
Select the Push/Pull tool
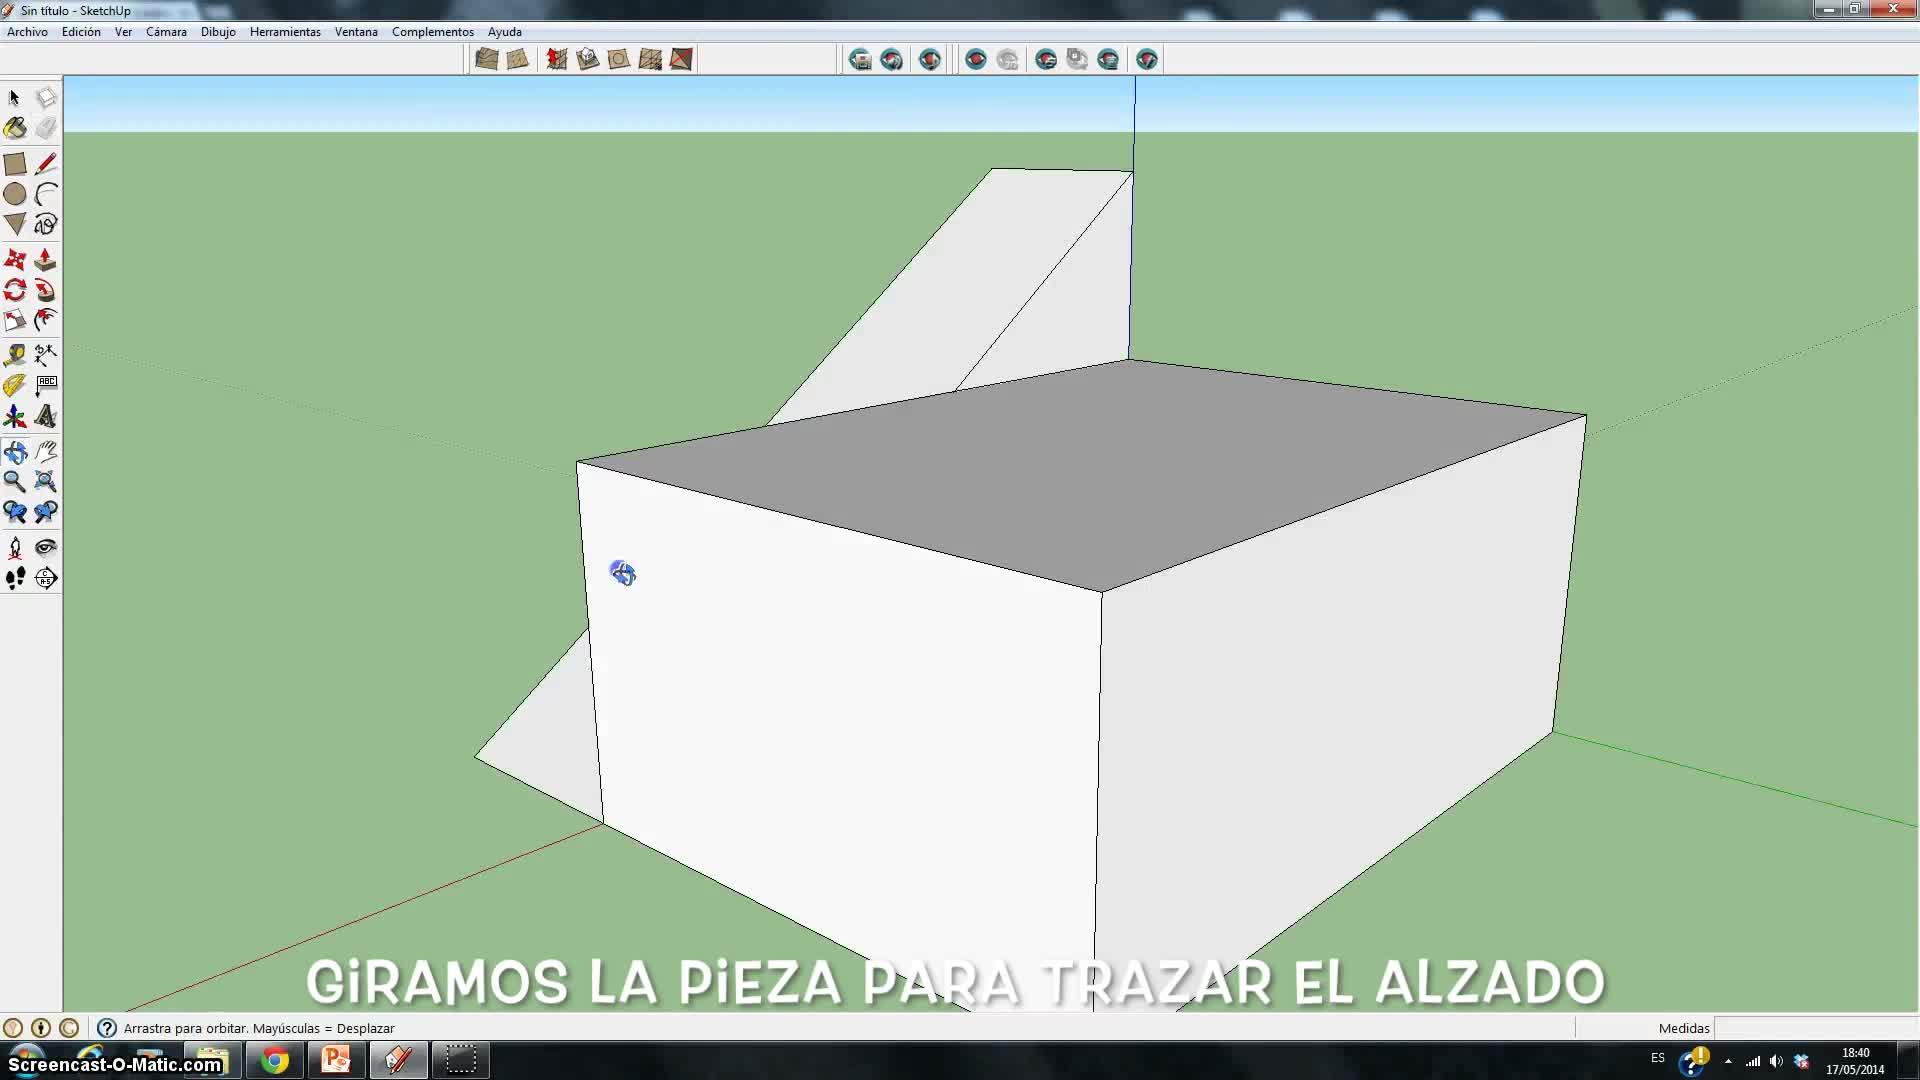45,261
